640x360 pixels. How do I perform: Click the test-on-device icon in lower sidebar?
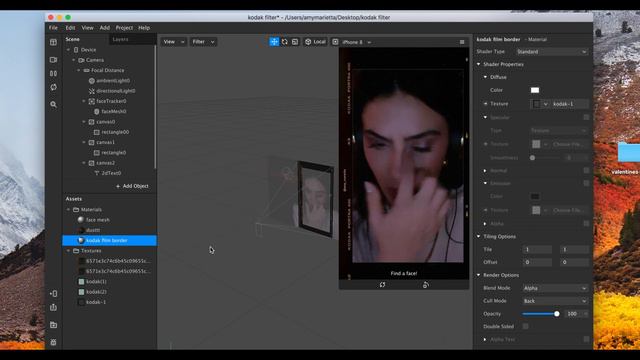pos(53,293)
